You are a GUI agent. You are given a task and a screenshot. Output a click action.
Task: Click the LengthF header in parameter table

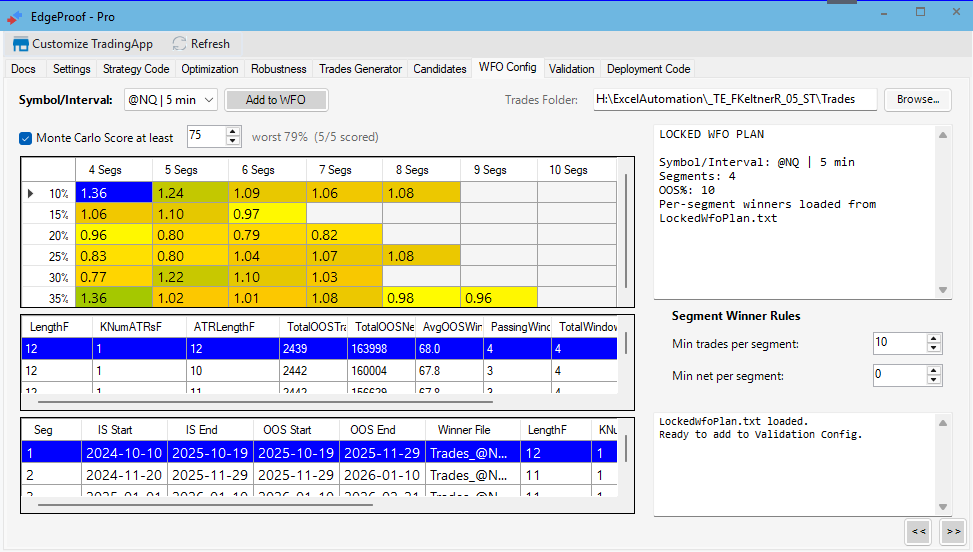58,327
